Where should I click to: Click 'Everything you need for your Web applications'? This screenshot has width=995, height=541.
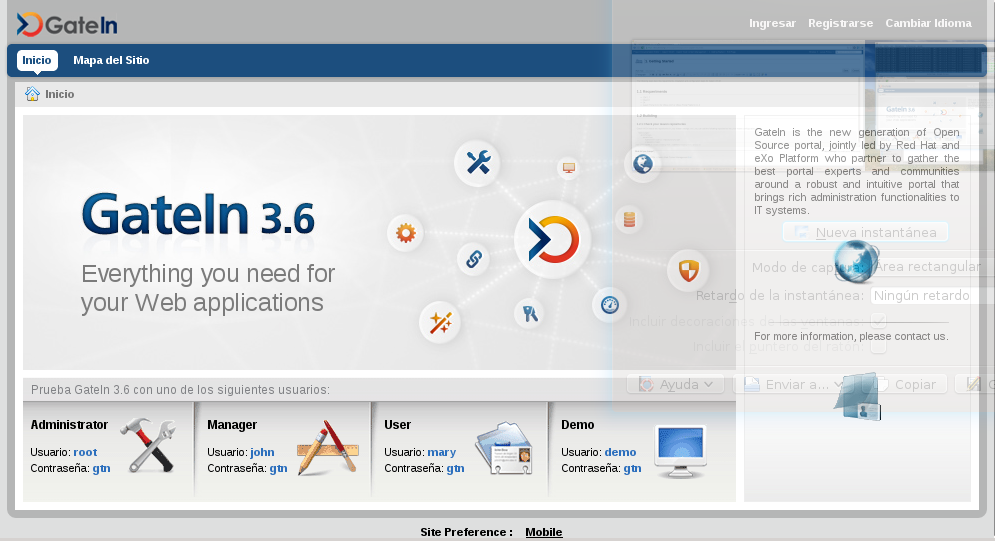[208, 288]
